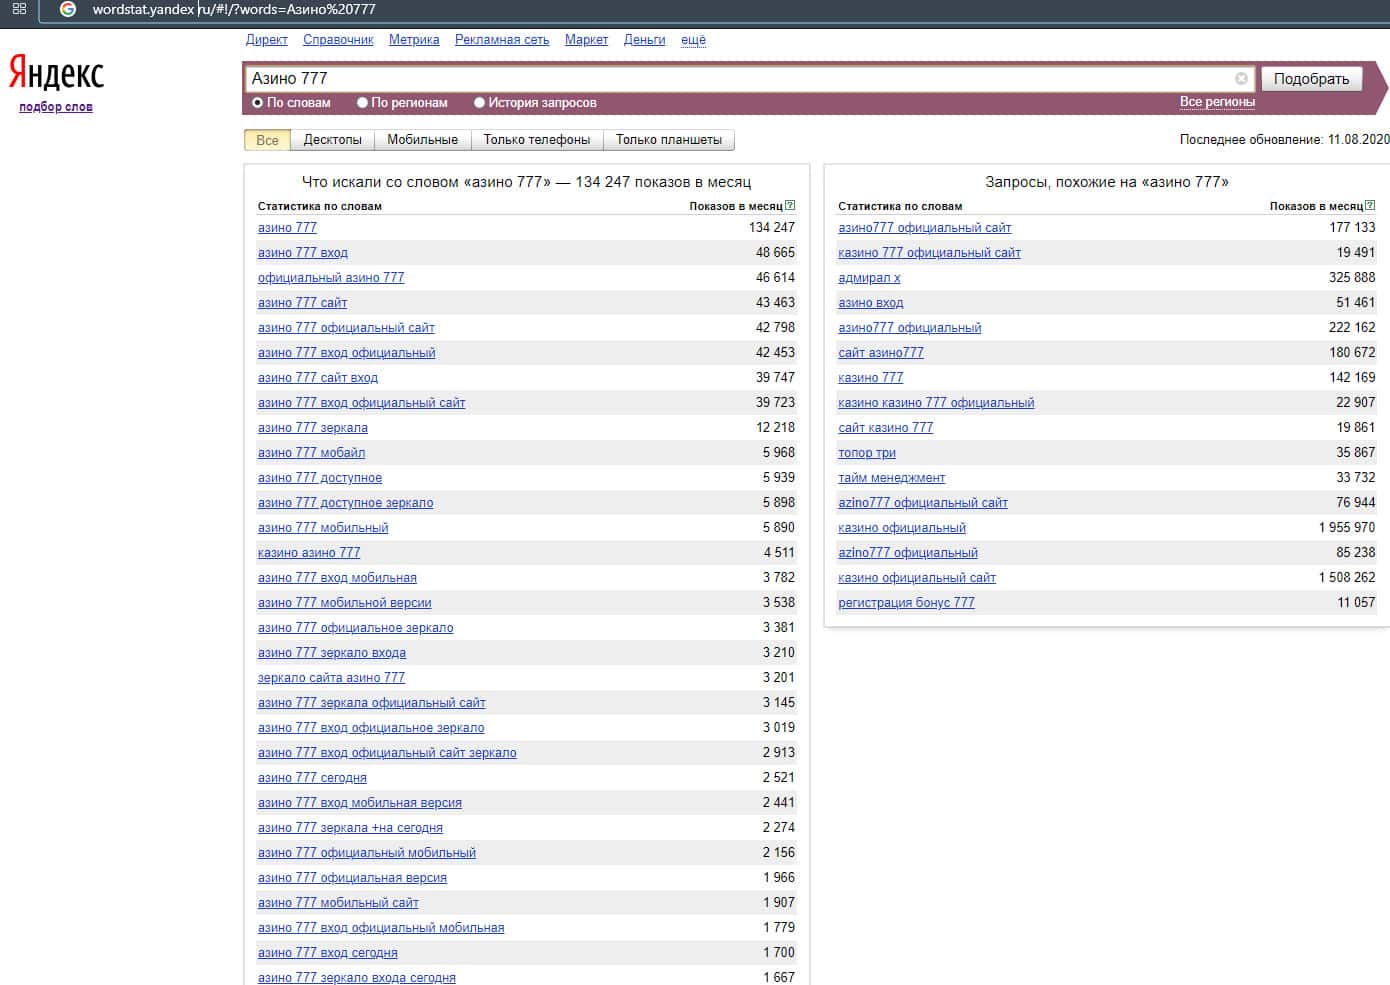Switch to the 'Только планшеты' tab
The height and width of the screenshot is (985, 1390).
tap(668, 140)
